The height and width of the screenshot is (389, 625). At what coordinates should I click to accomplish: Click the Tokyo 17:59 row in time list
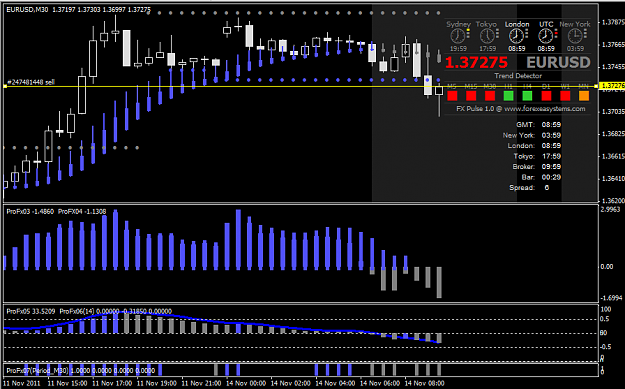pyautogui.click(x=537, y=156)
